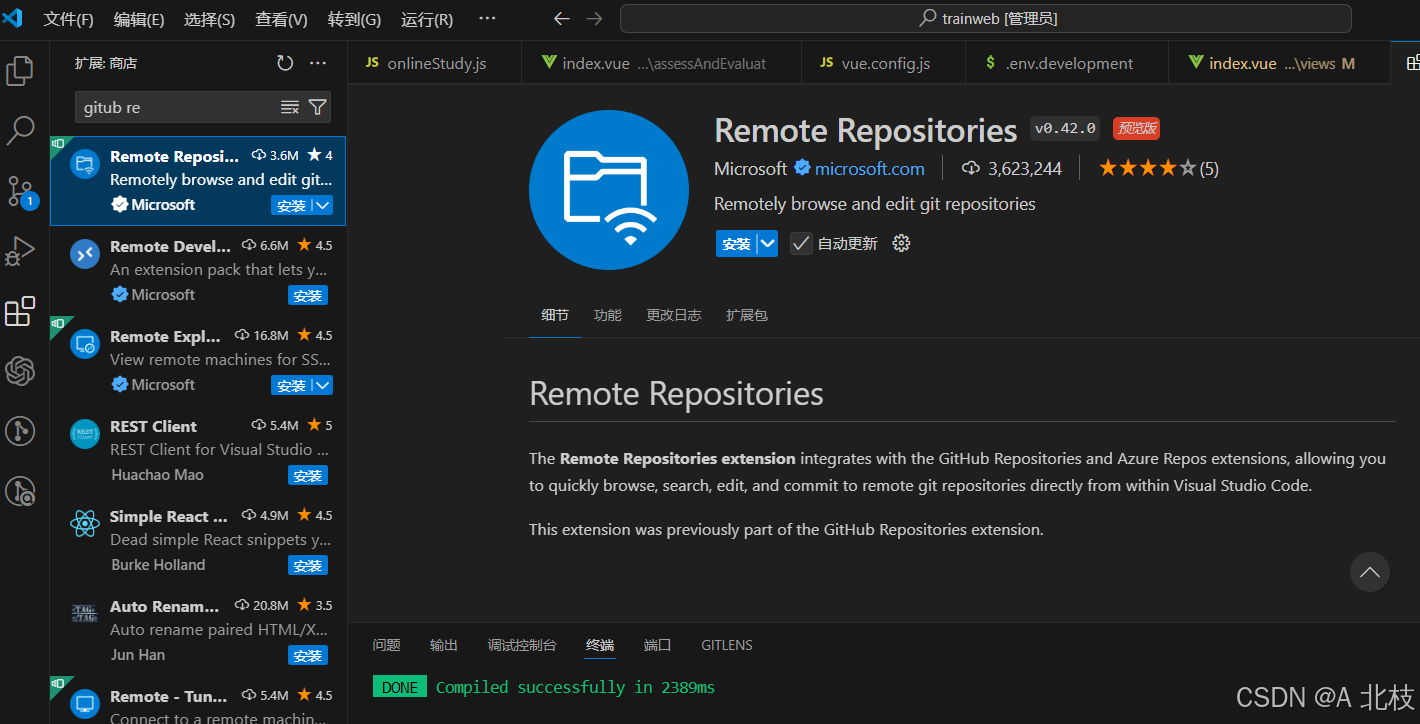The width and height of the screenshot is (1420, 724).
Task: Expand the install dropdown for Remote Repositories list item
Action: (x=322, y=205)
